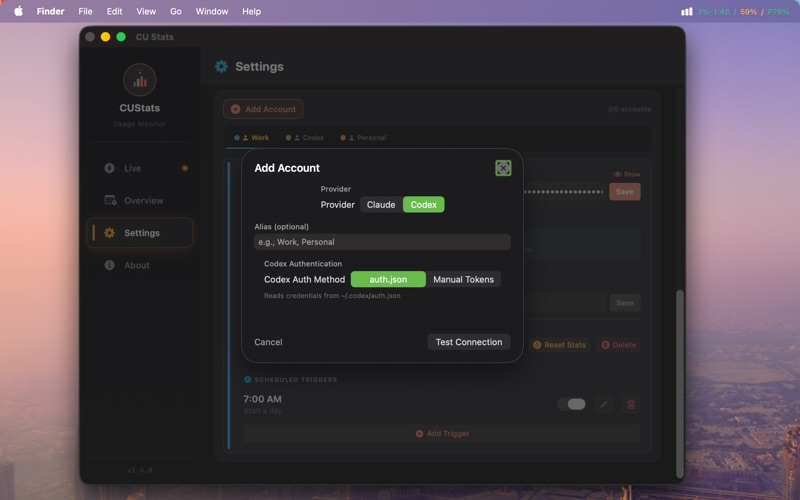Click Reset Stats button

tap(560, 345)
